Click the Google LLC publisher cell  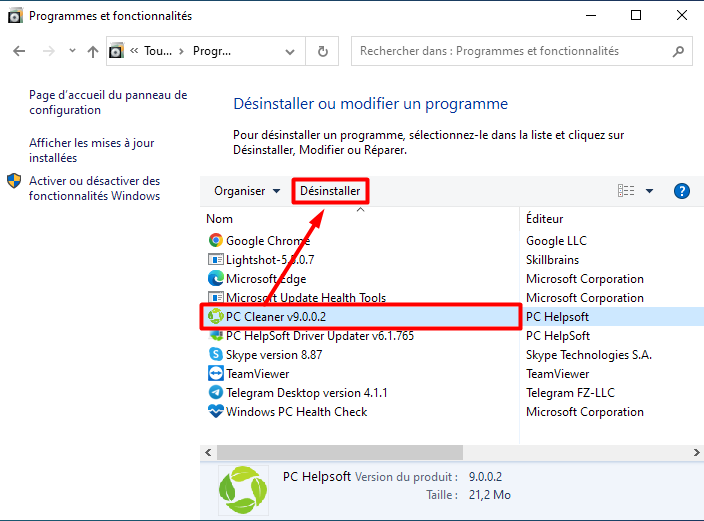point(556,241)
